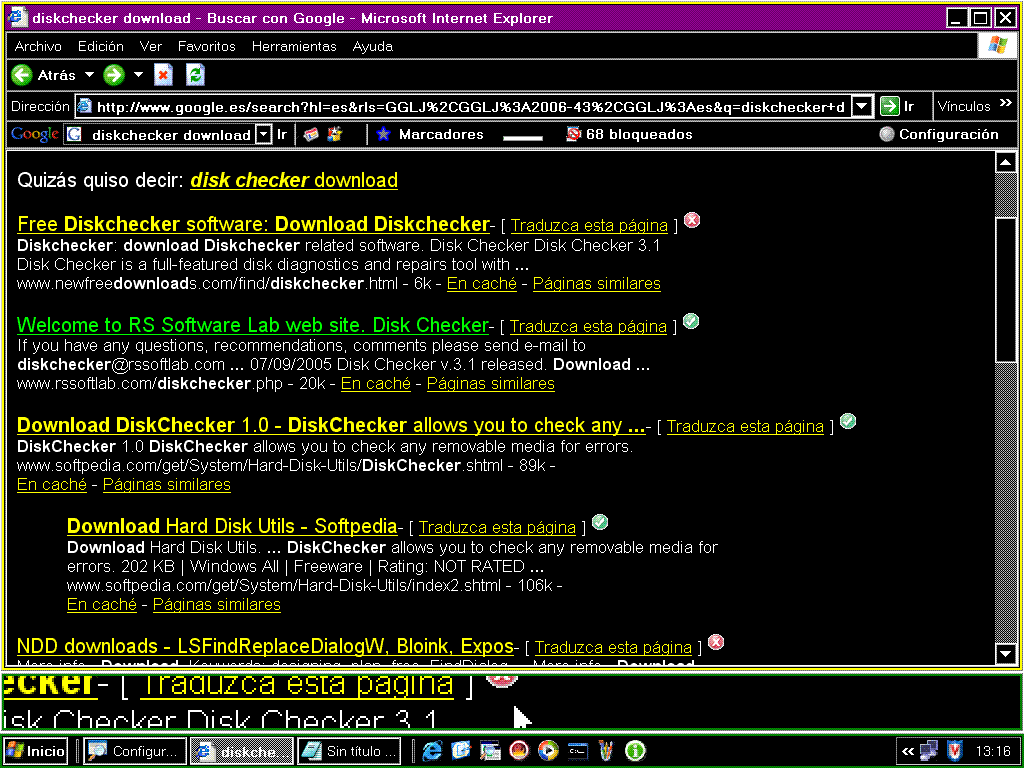
Task: Click the Google logo on the toolbar
Action: click(x=35, y=134)
